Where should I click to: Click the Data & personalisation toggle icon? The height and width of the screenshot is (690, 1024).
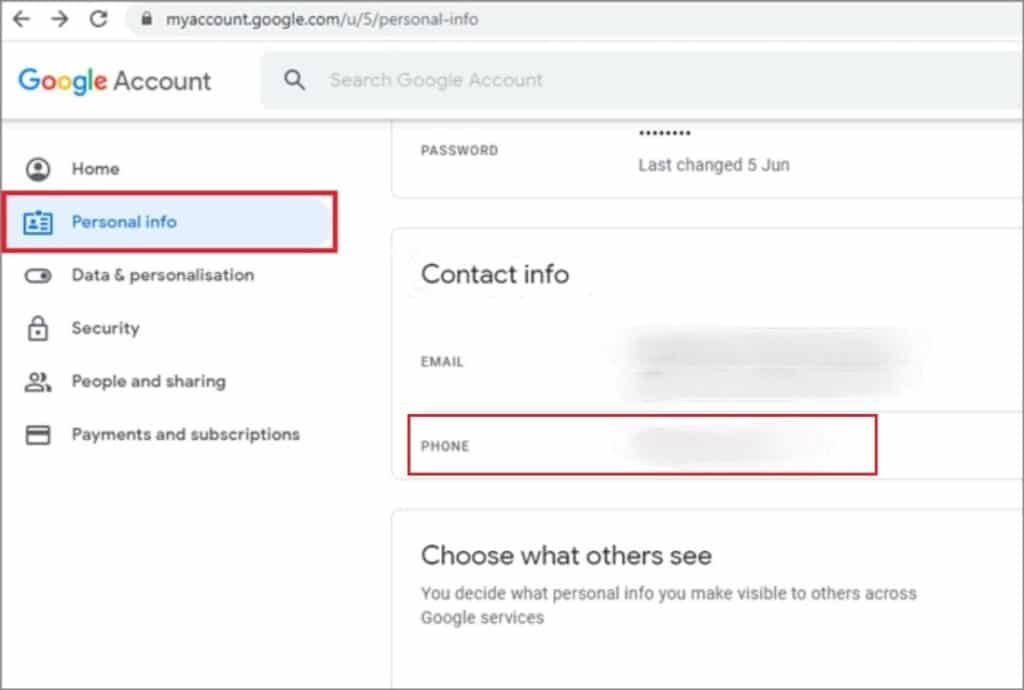[x=38, y=275]
